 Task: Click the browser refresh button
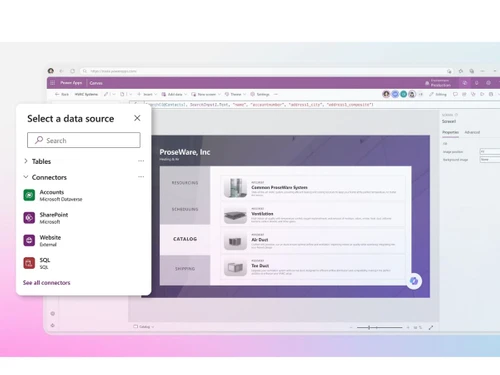click(x=72, y=71)
